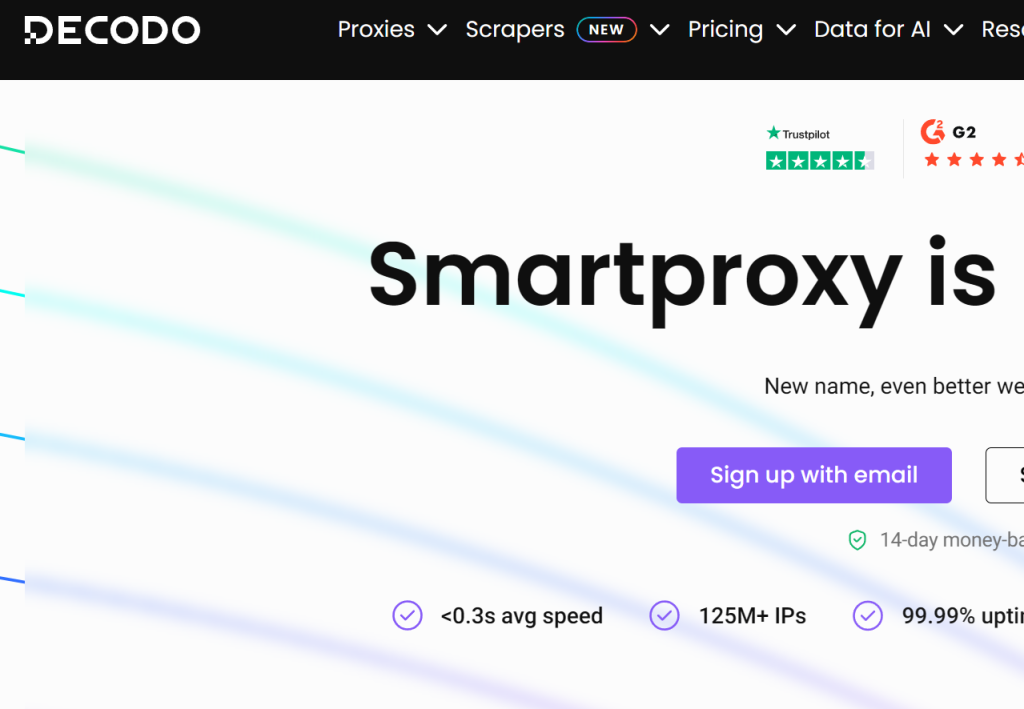
Task: Click Sign up with email button
Action: click(x=814, y=475)
